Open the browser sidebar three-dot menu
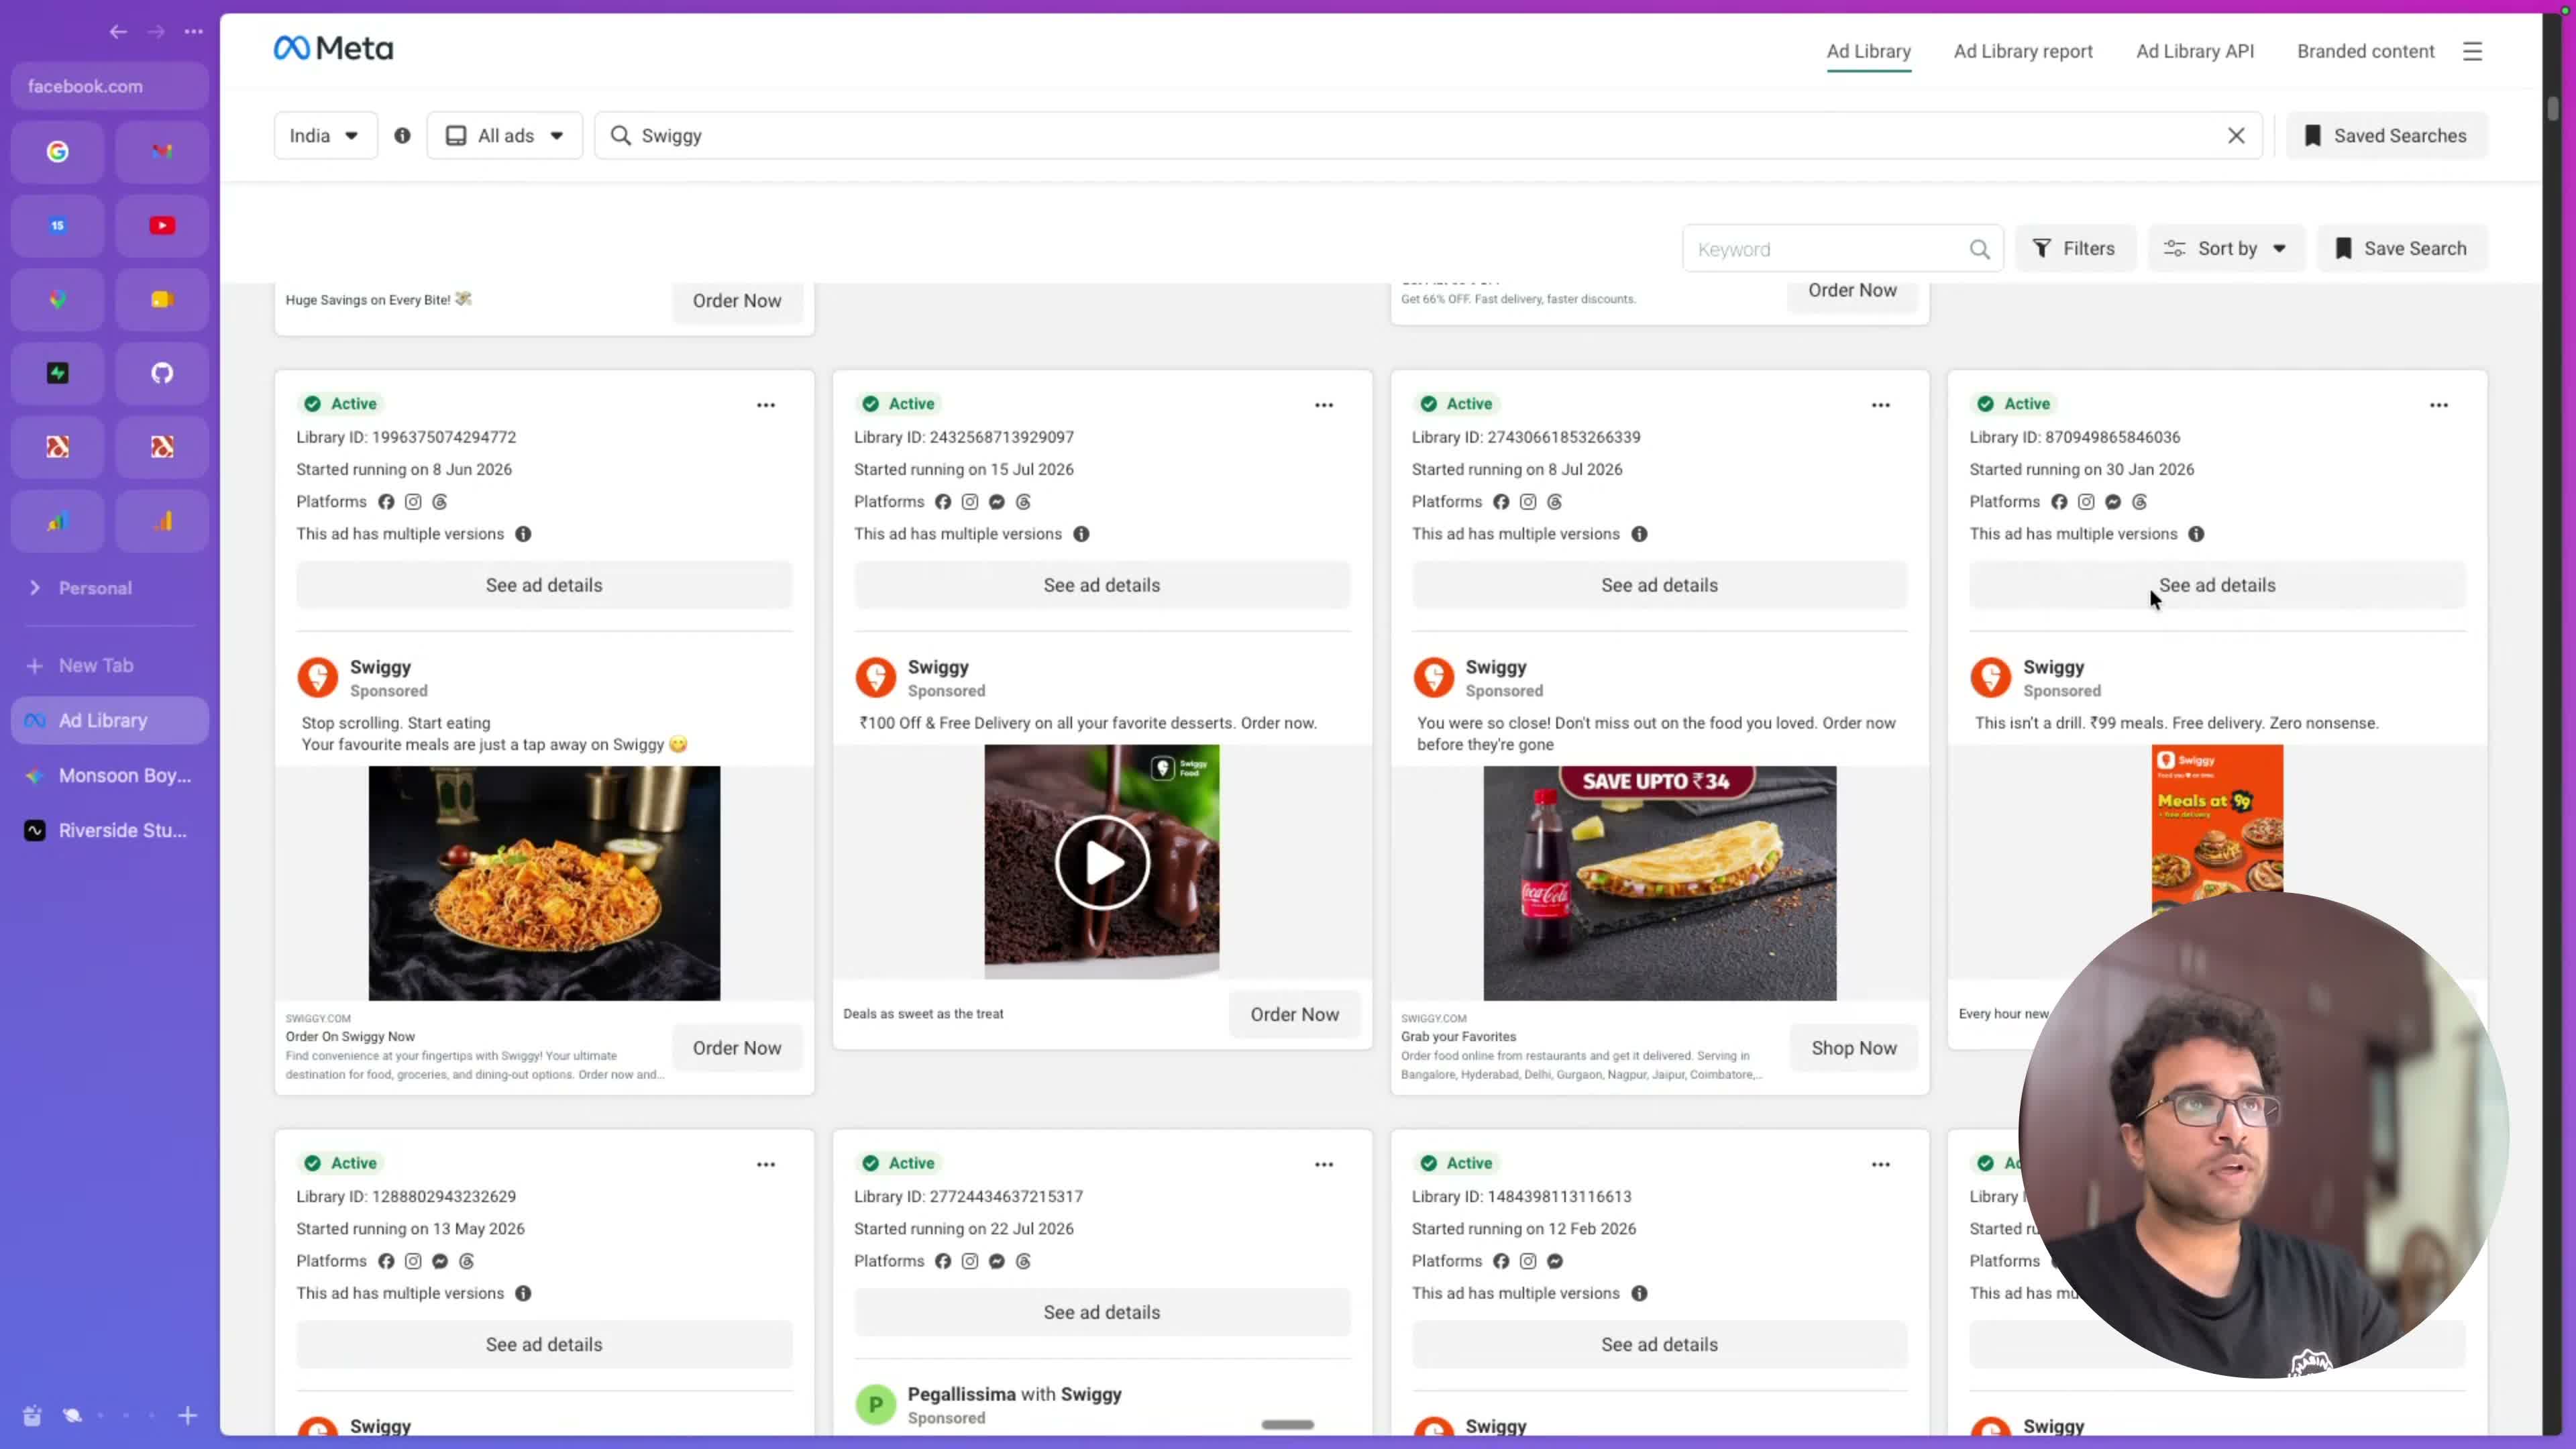This screenshot has width=2576, height=1449. 194,32
